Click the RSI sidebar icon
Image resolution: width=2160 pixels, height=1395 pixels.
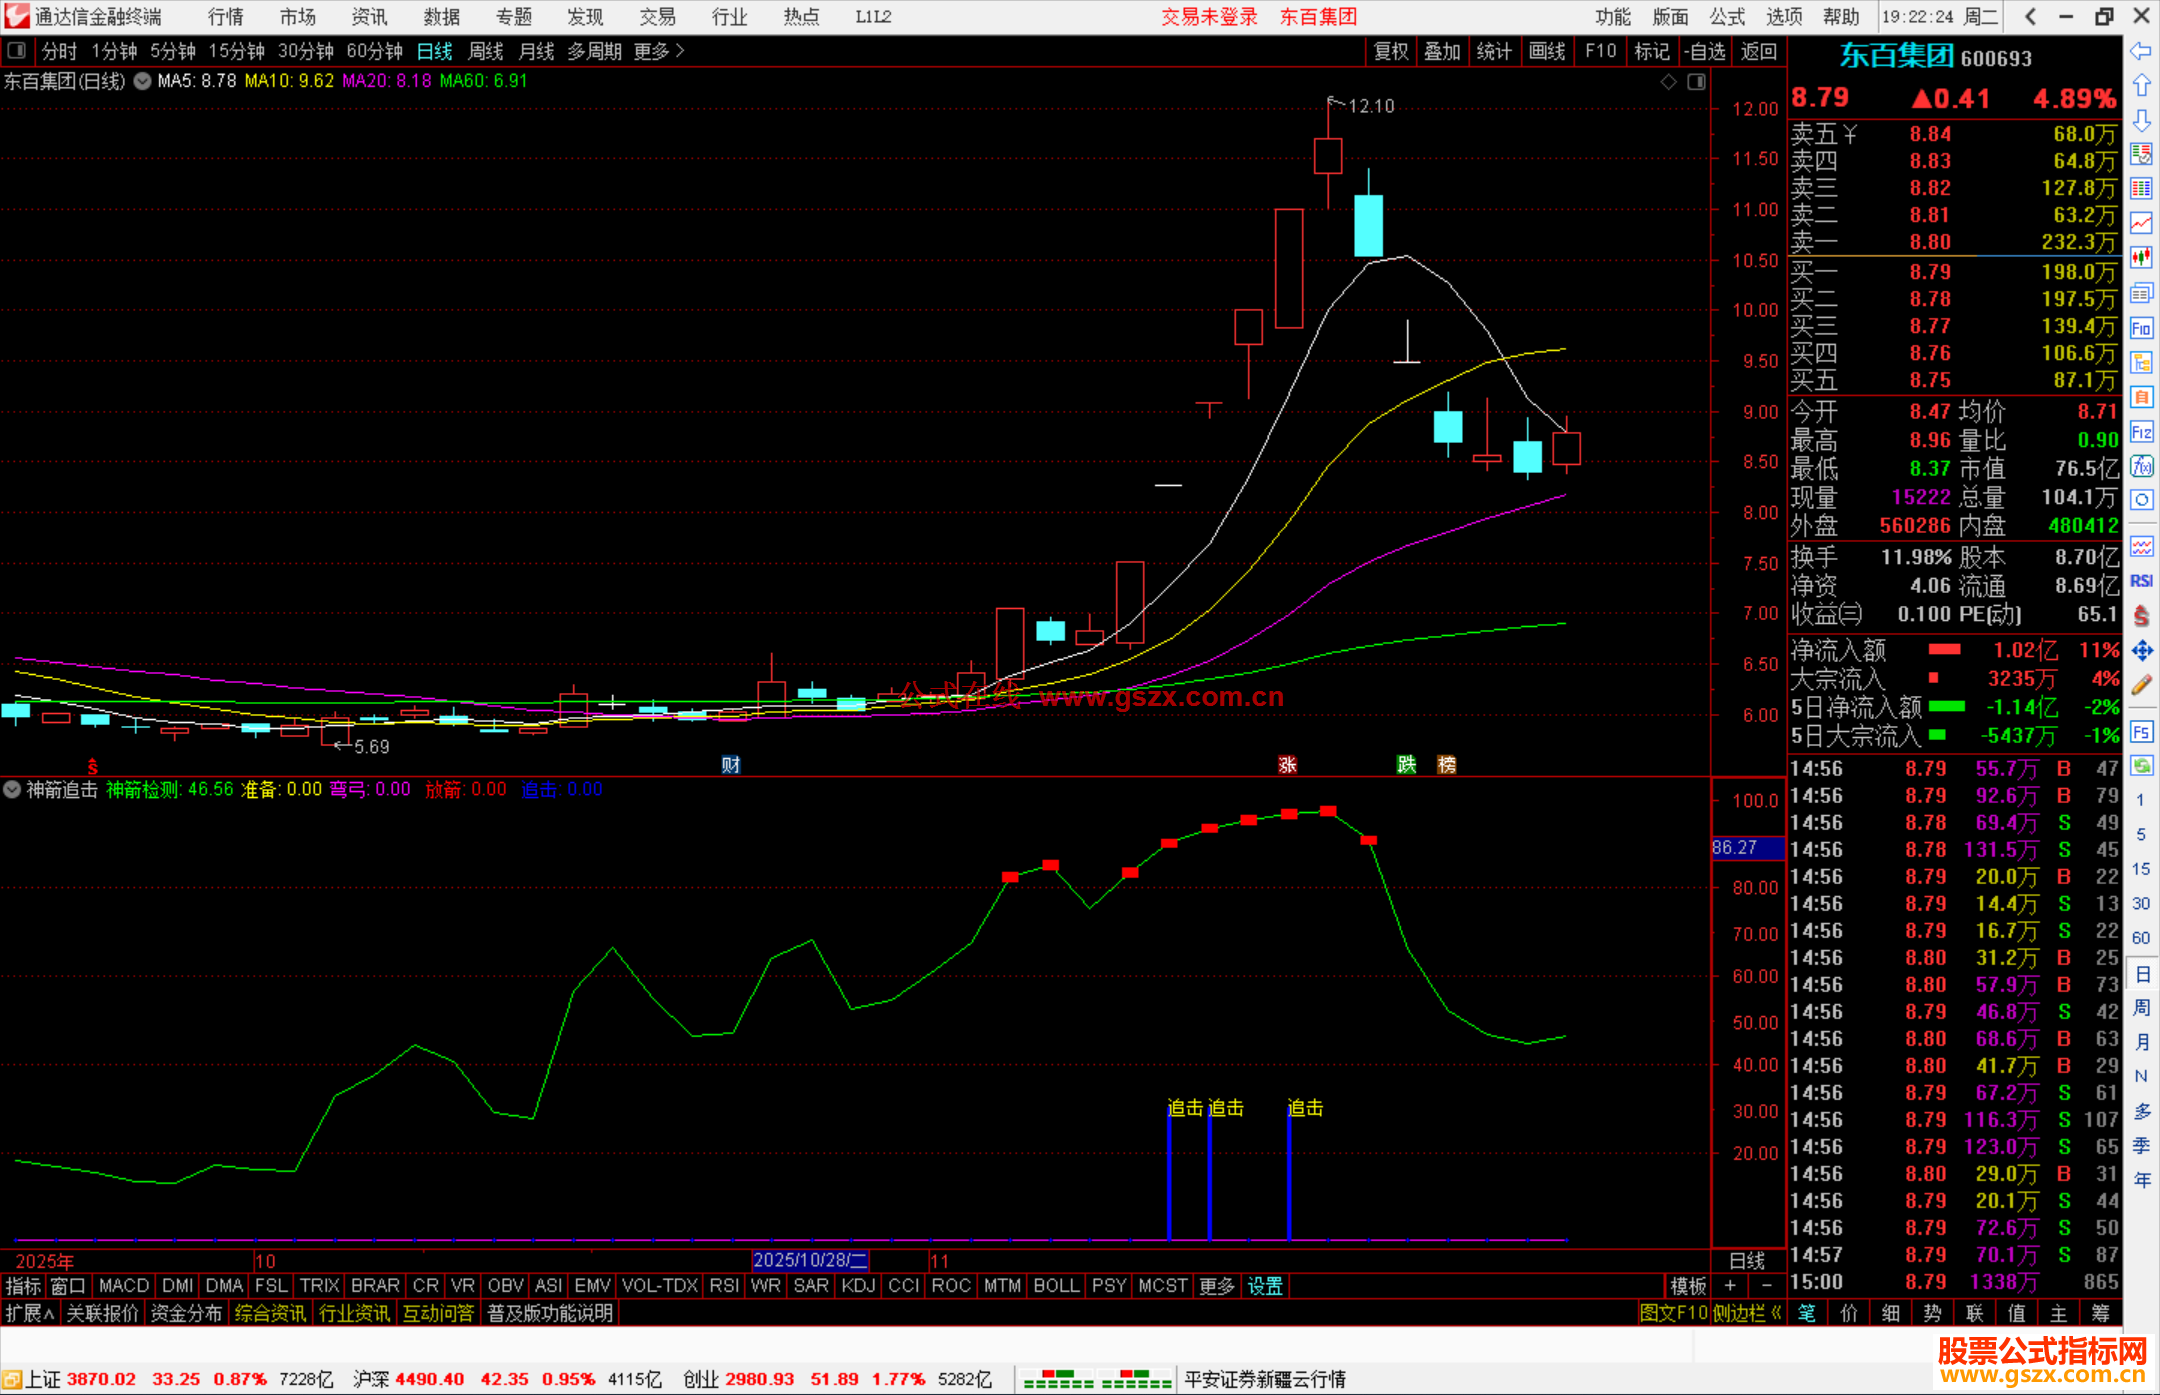[x=2141, y=581]
